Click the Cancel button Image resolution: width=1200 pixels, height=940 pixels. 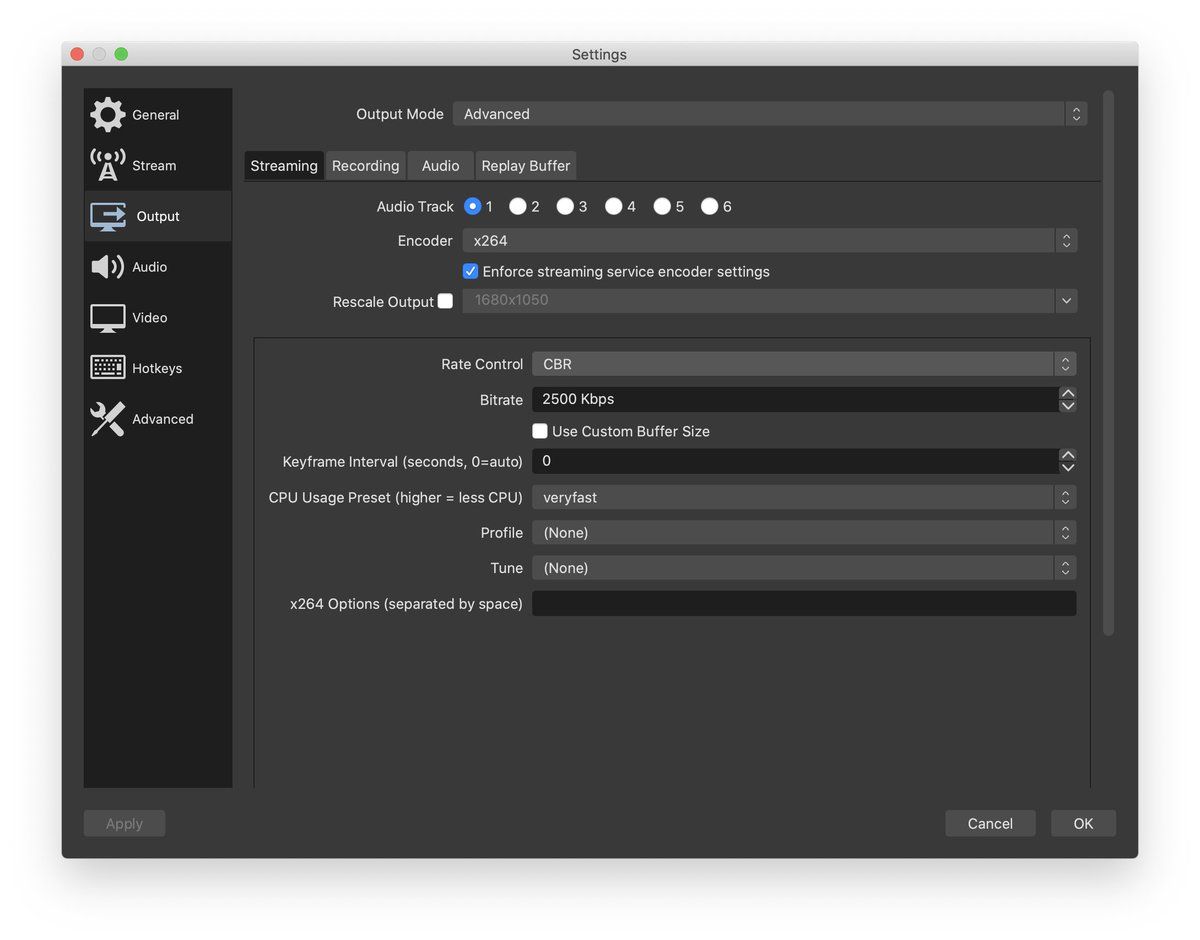[x=990, y=823]
